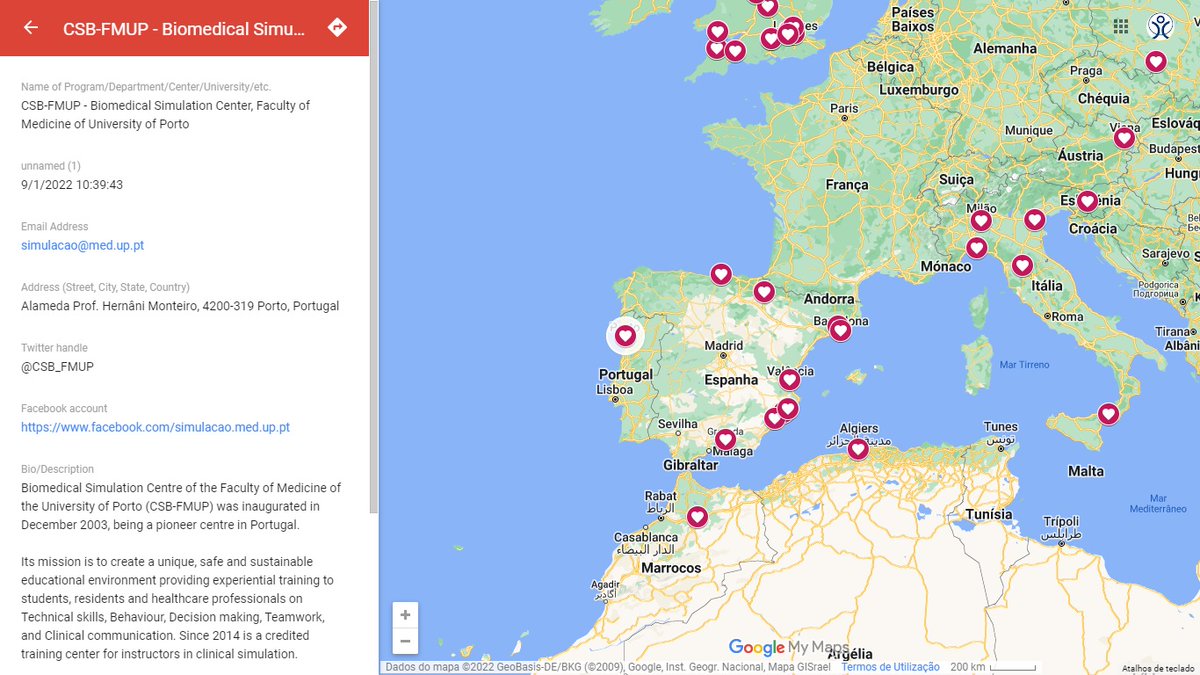Click the heart marker east of Chéquia
Viewport: 1200px width, 675px height.
click(x=1156, y=61)
